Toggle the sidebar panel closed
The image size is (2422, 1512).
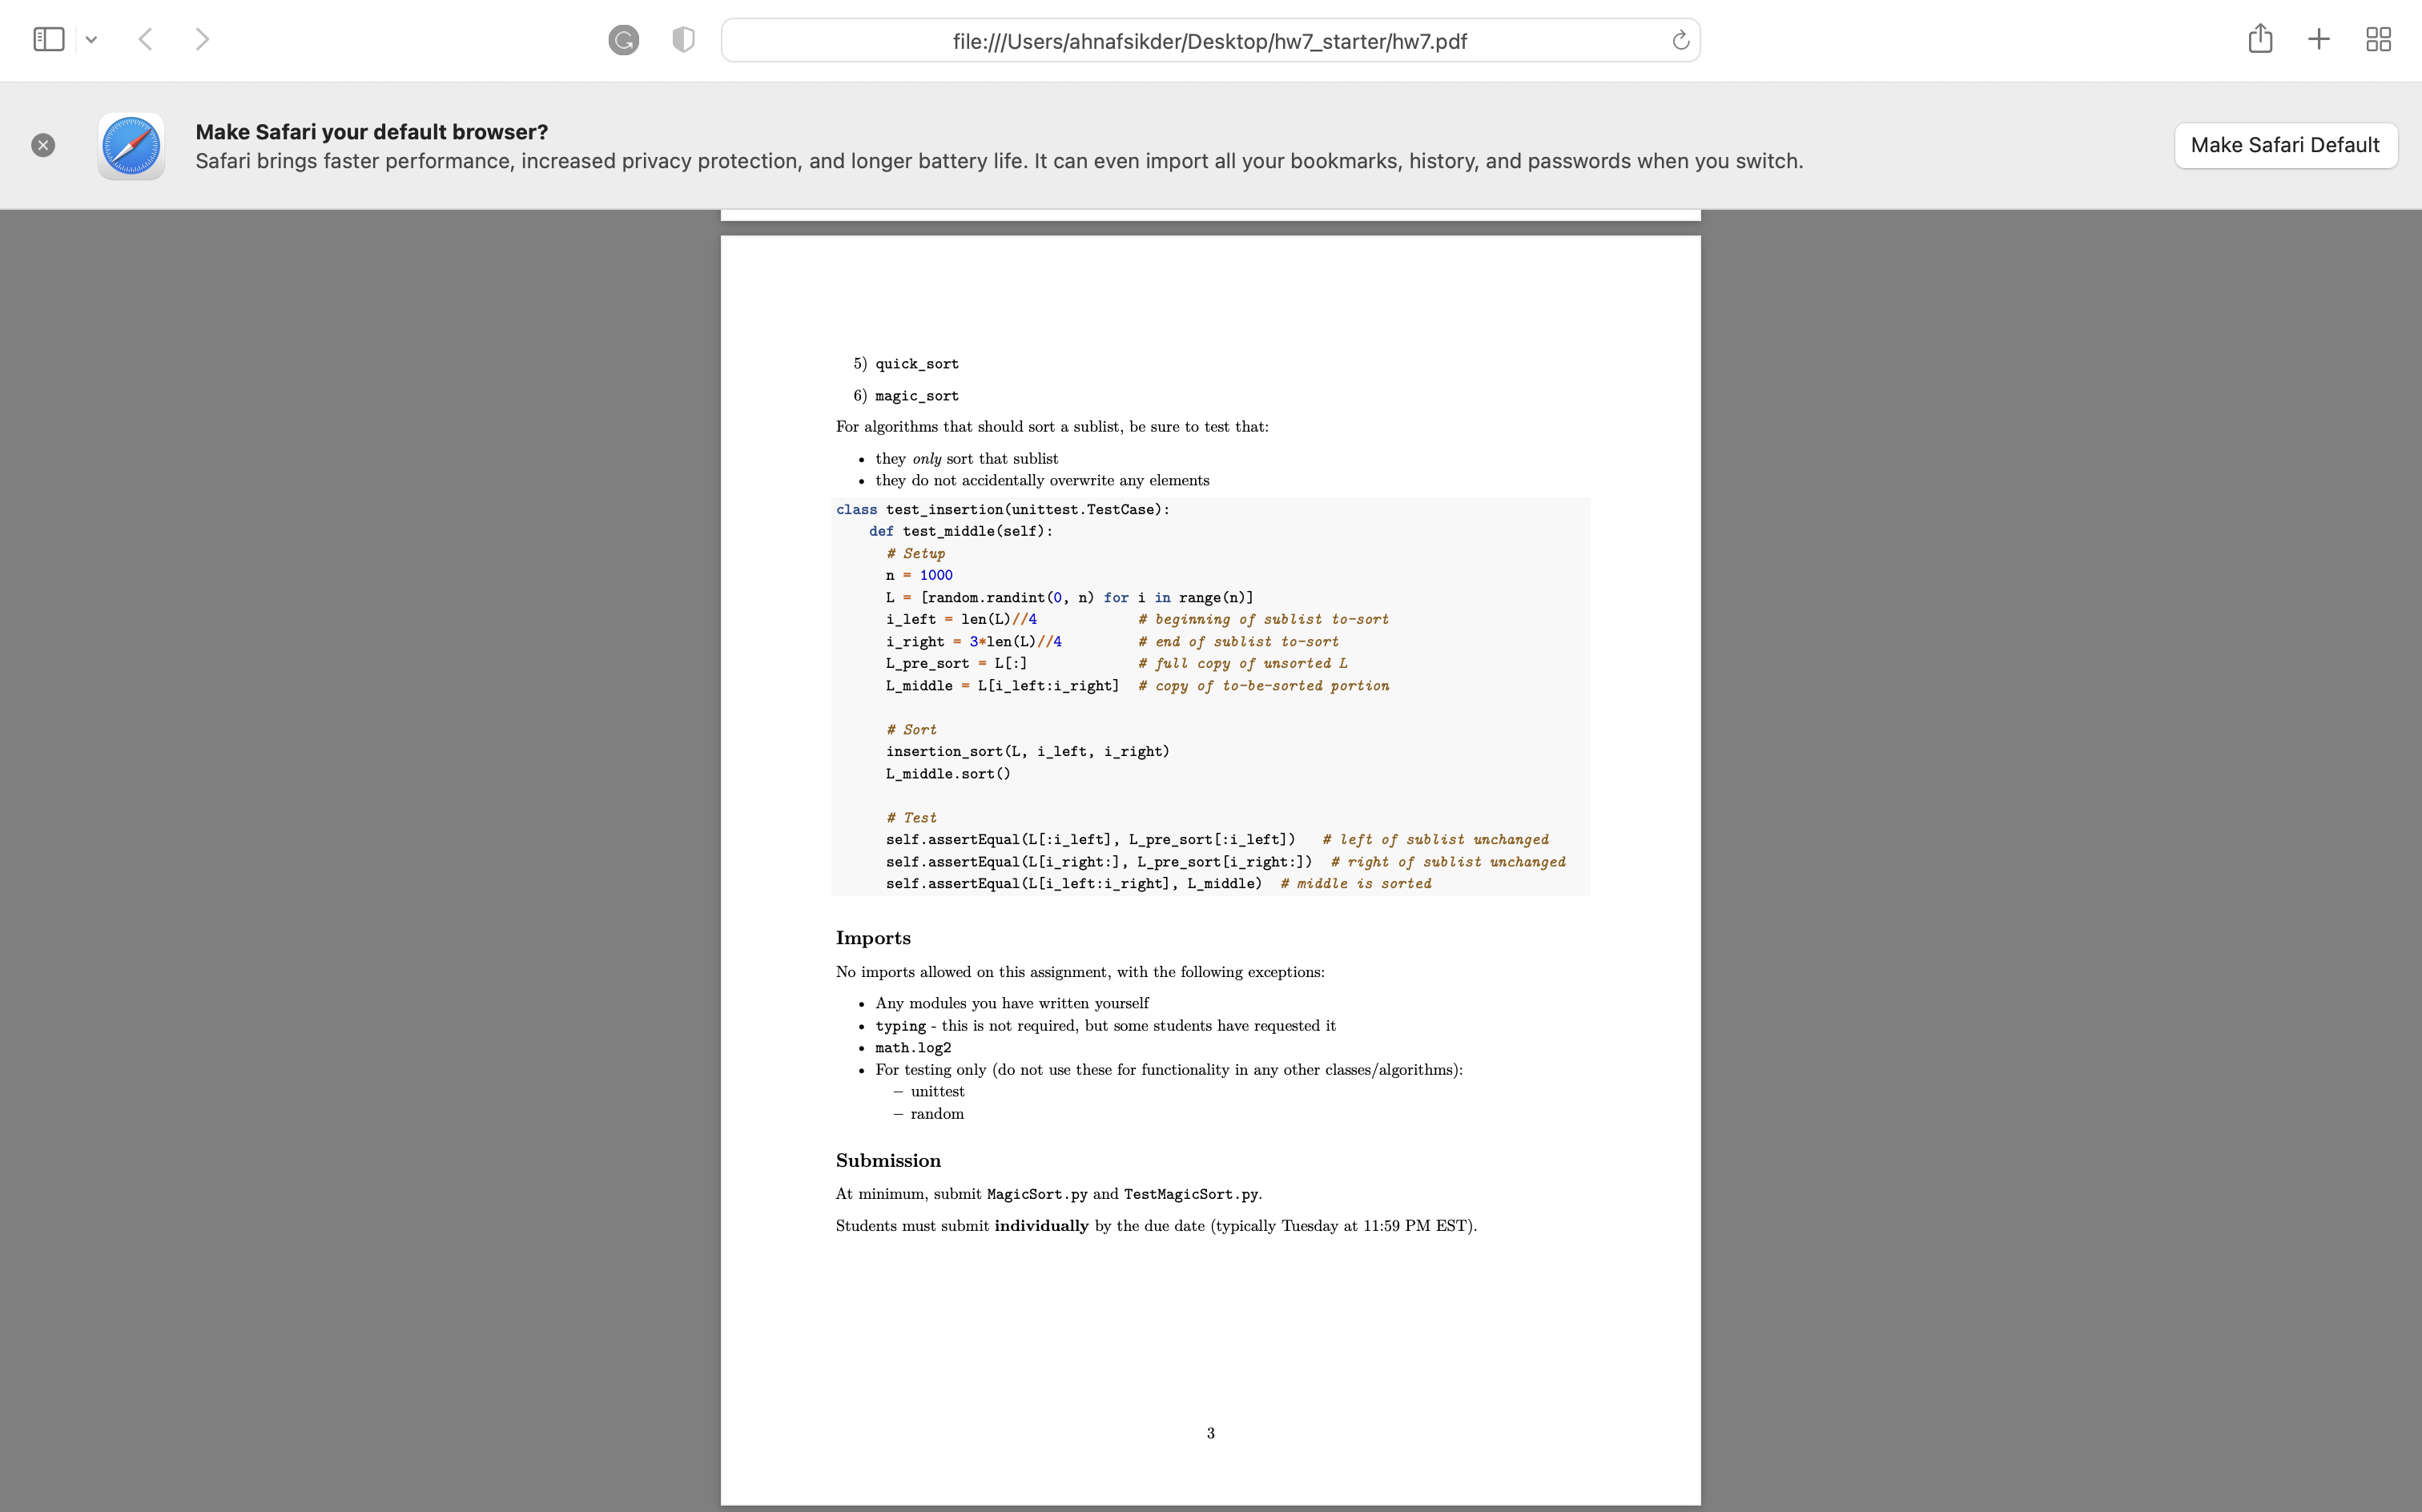point(48,39)
